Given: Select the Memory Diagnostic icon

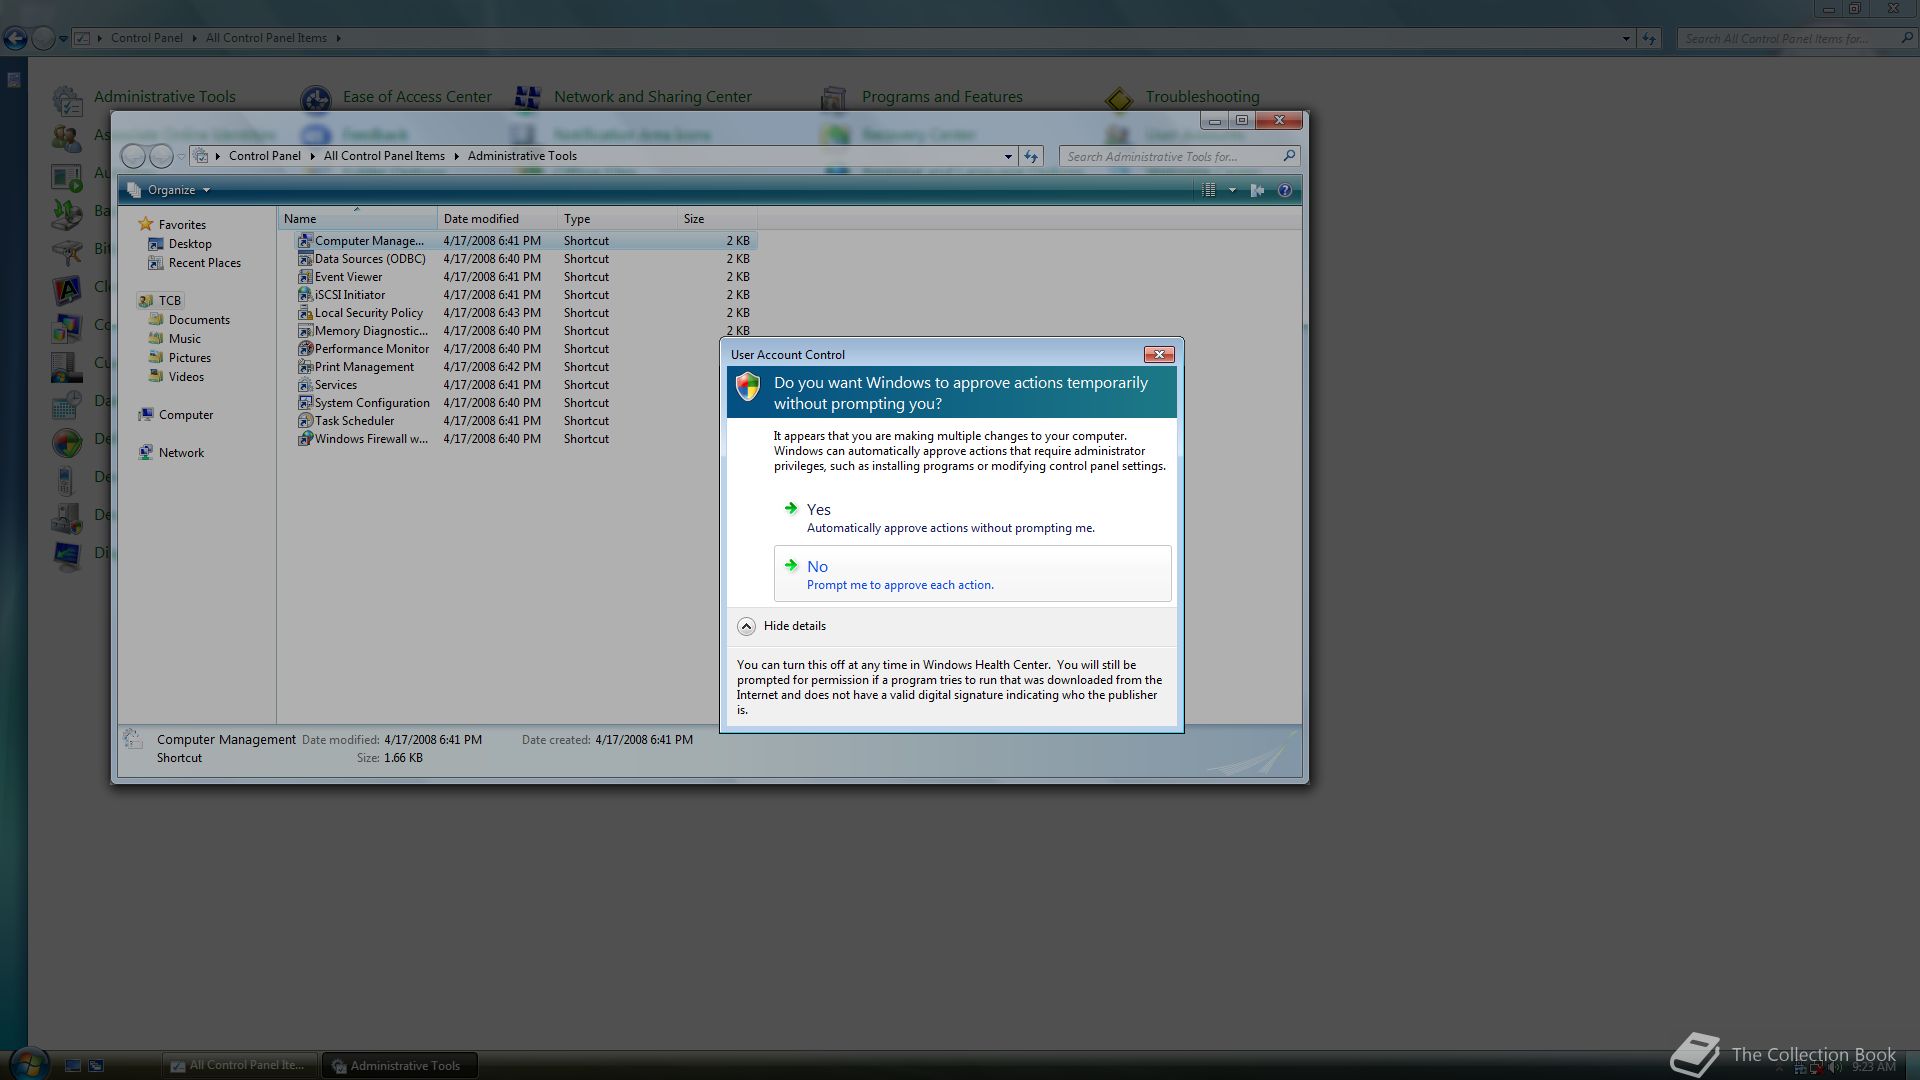Looking at the screenshot, I should click(305, 331).
